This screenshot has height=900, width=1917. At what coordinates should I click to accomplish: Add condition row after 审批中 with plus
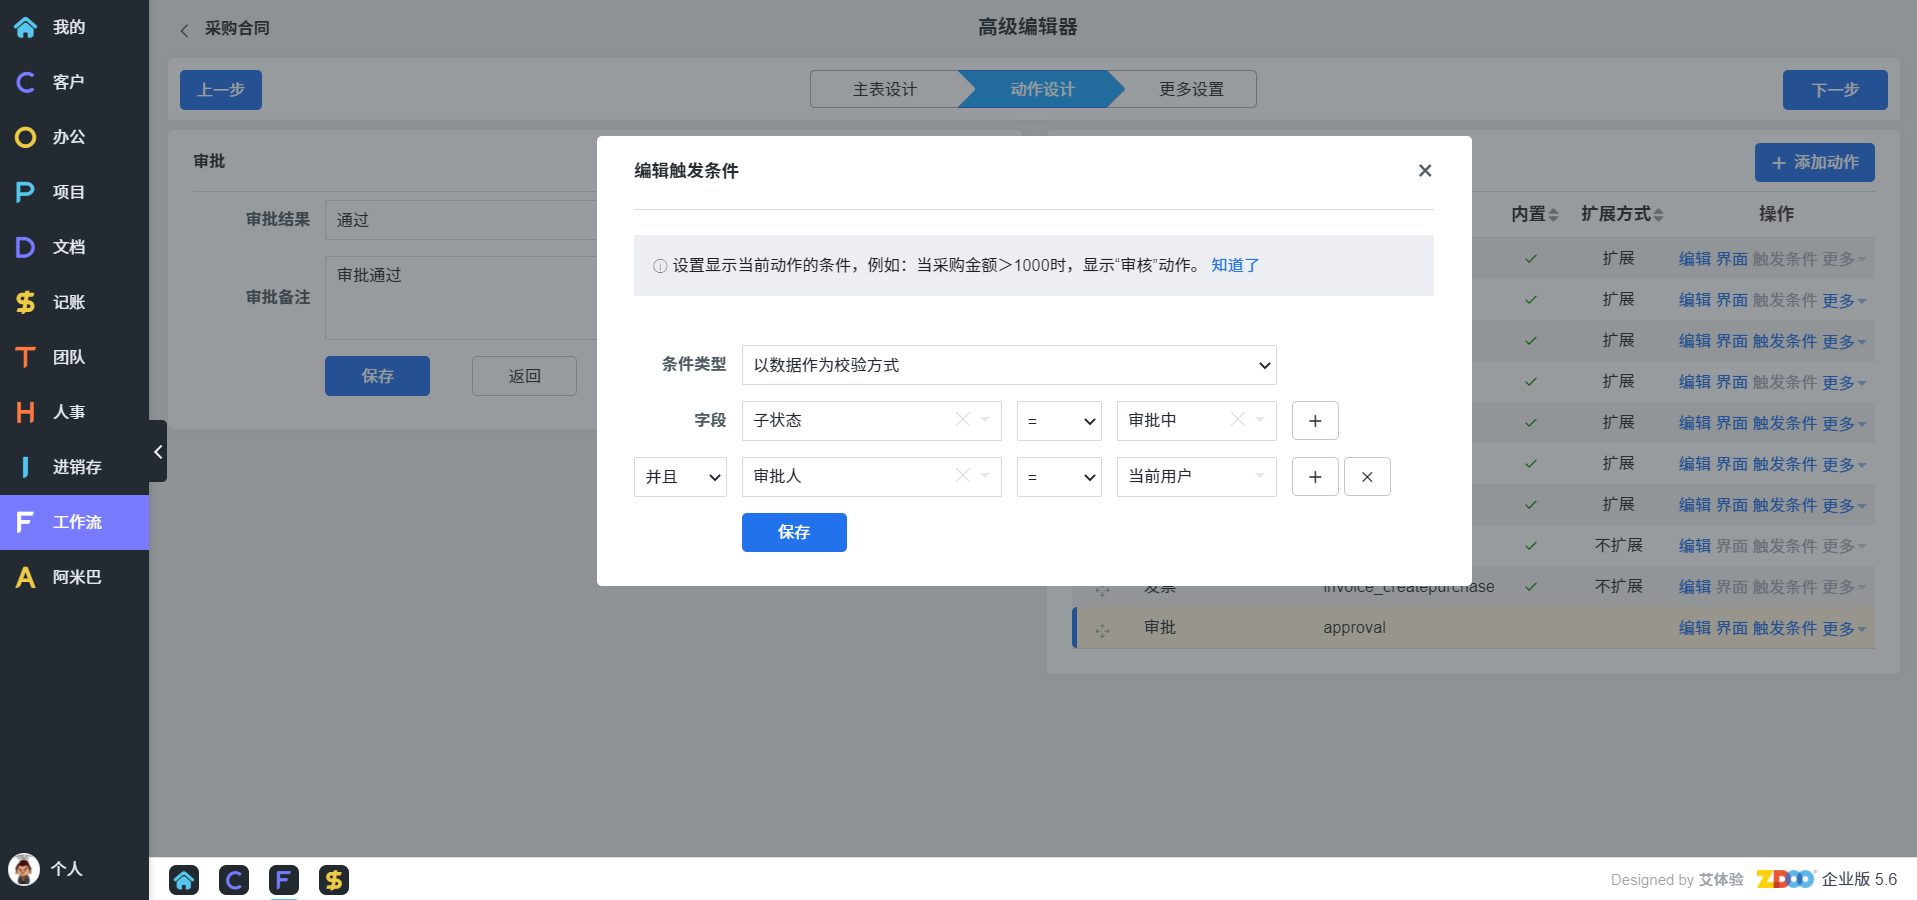click(1315, 421)
